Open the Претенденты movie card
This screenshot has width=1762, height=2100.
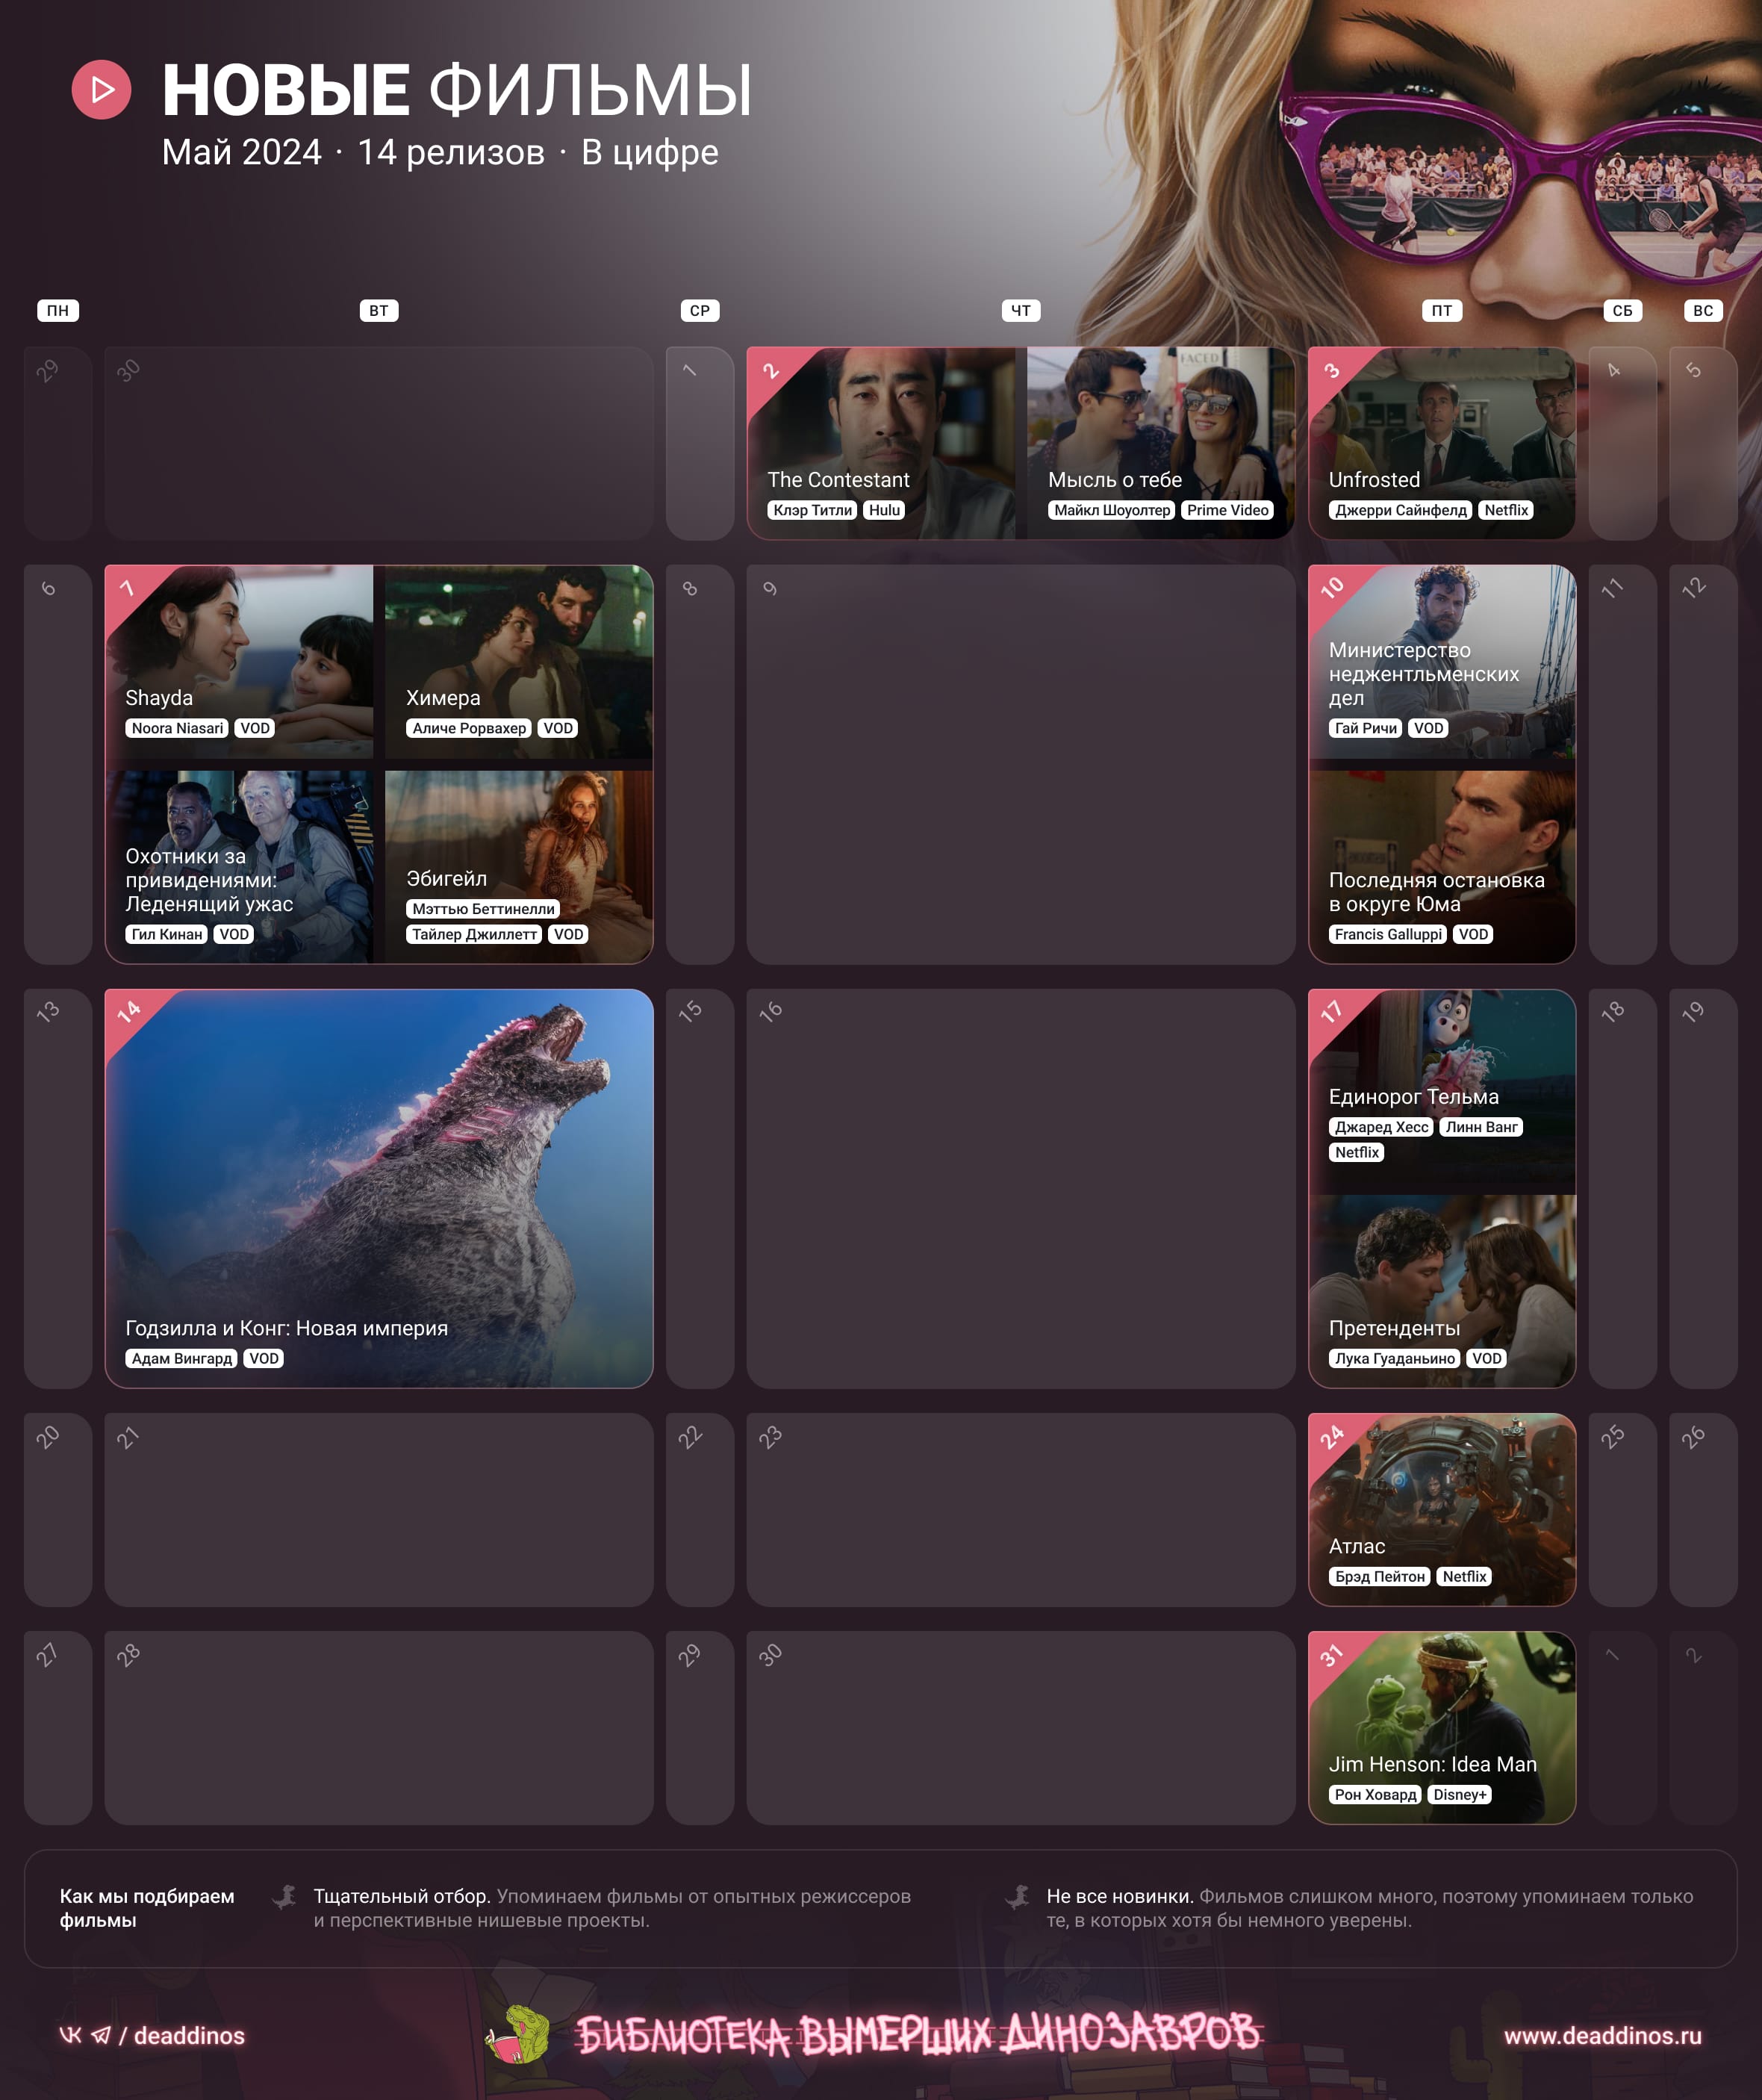pyautogui.click(x=1442, y=1291)
